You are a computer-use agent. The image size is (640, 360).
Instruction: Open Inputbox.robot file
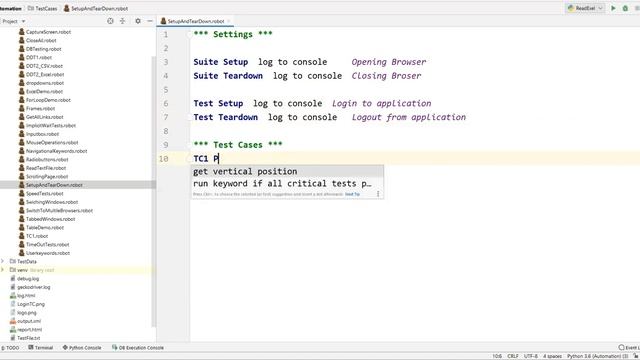point(39,134)
